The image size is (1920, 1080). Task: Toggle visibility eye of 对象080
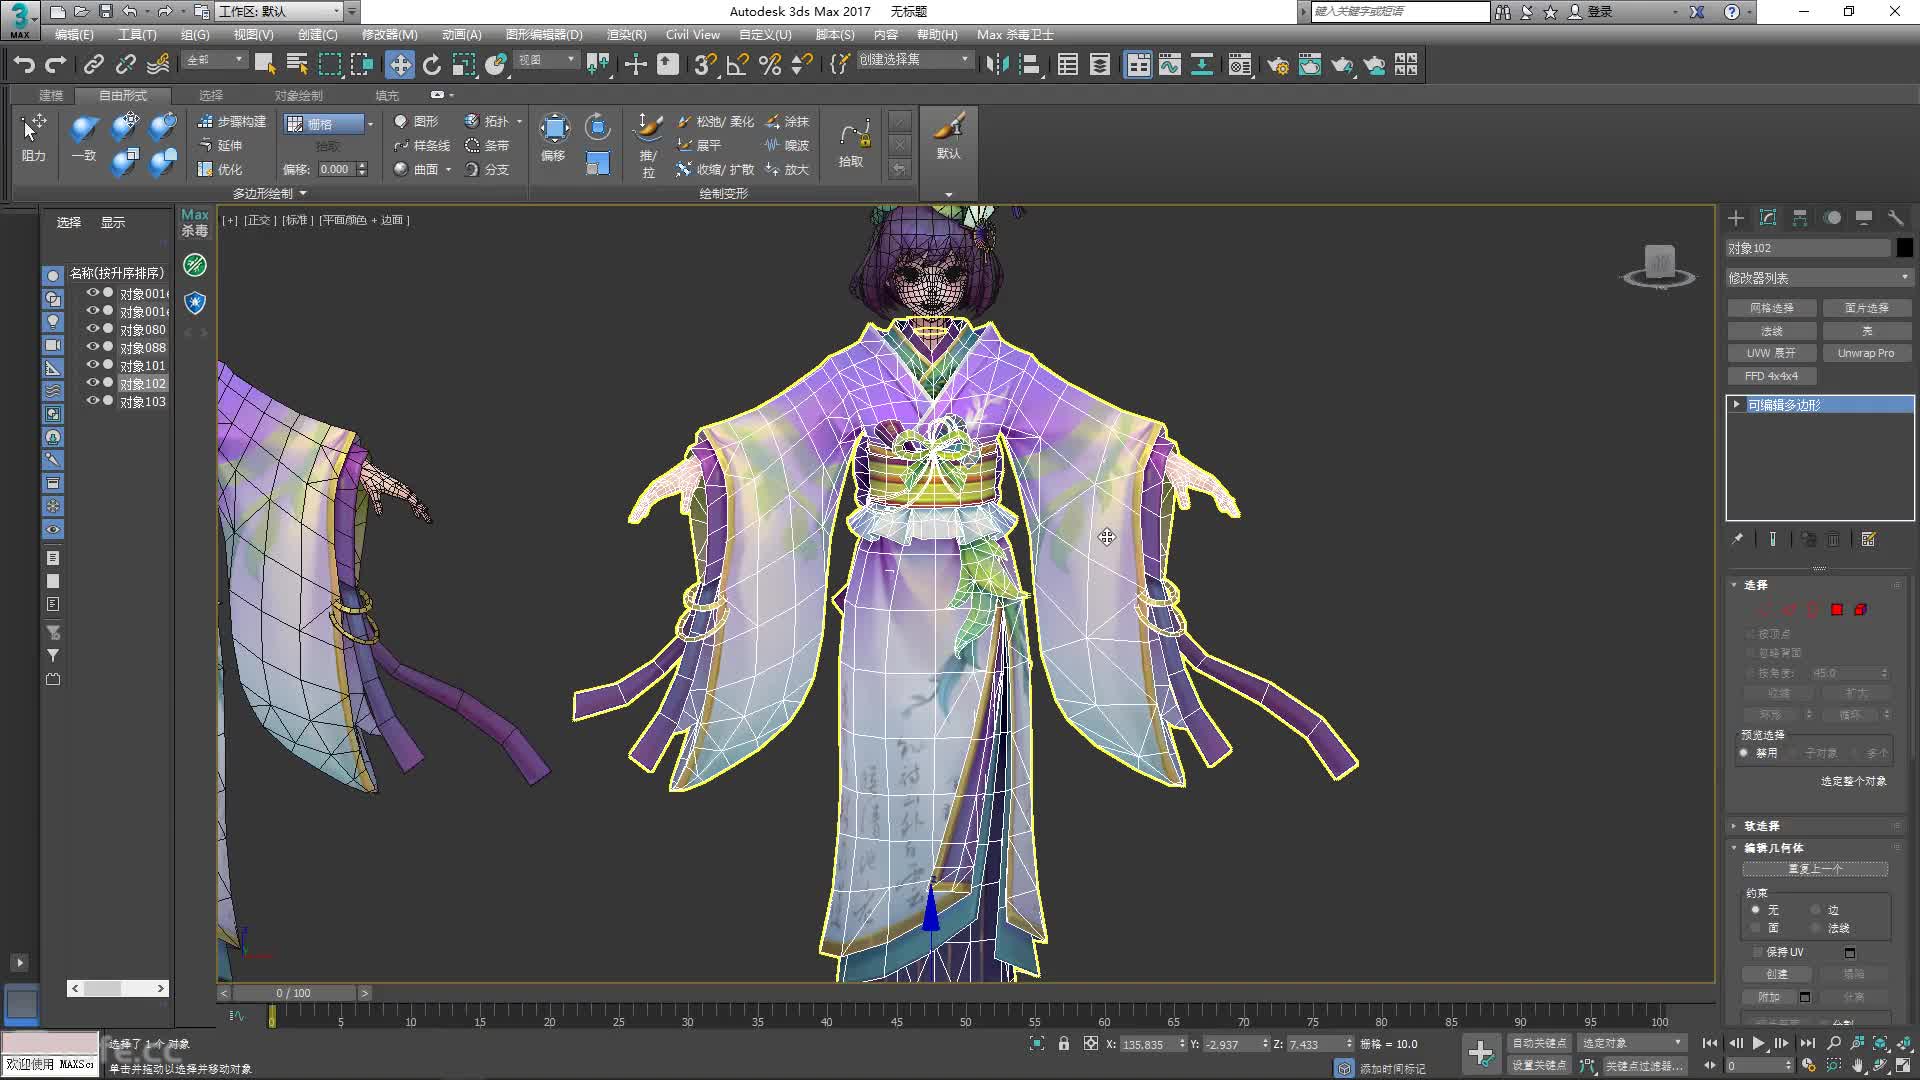pyautogui.click(x=92, y=329)
